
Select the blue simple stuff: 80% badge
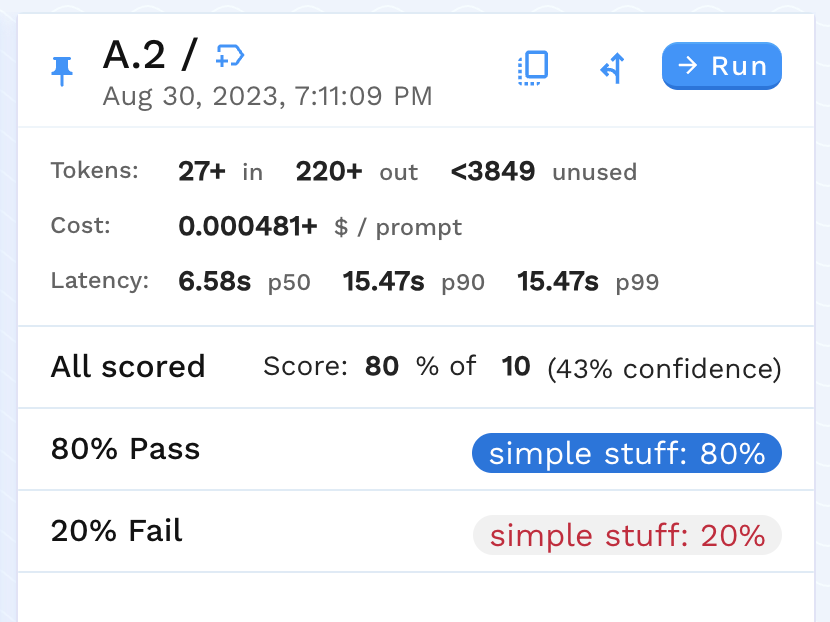pyautogui.click(x=627, y=453)
